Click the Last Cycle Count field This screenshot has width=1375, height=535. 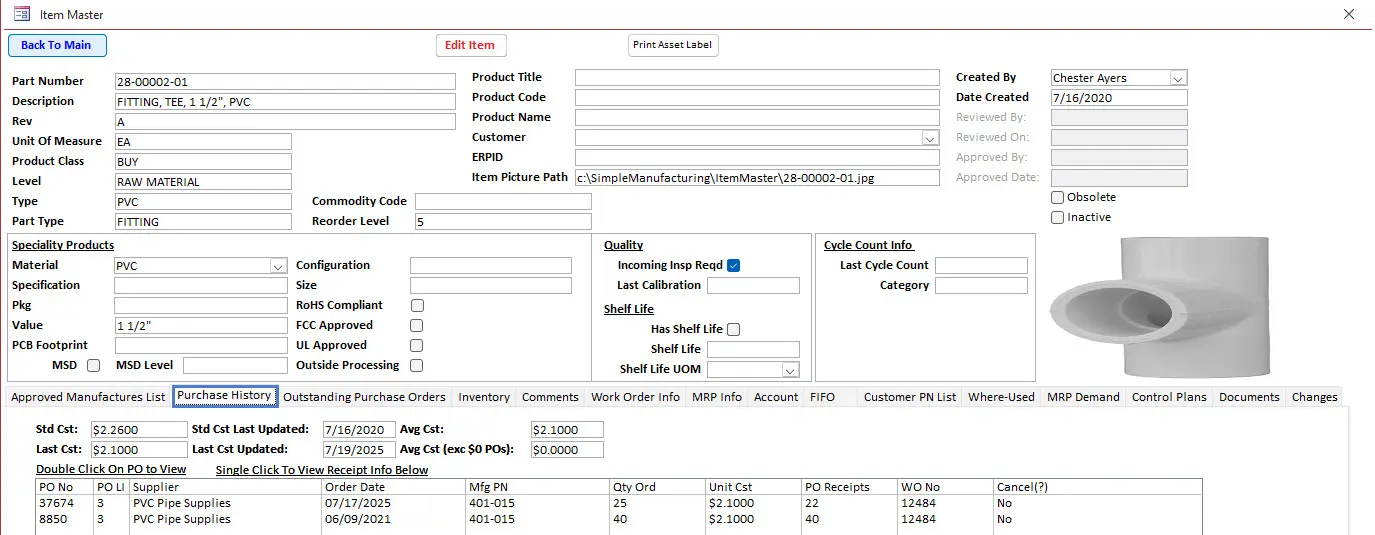(981, 266)
